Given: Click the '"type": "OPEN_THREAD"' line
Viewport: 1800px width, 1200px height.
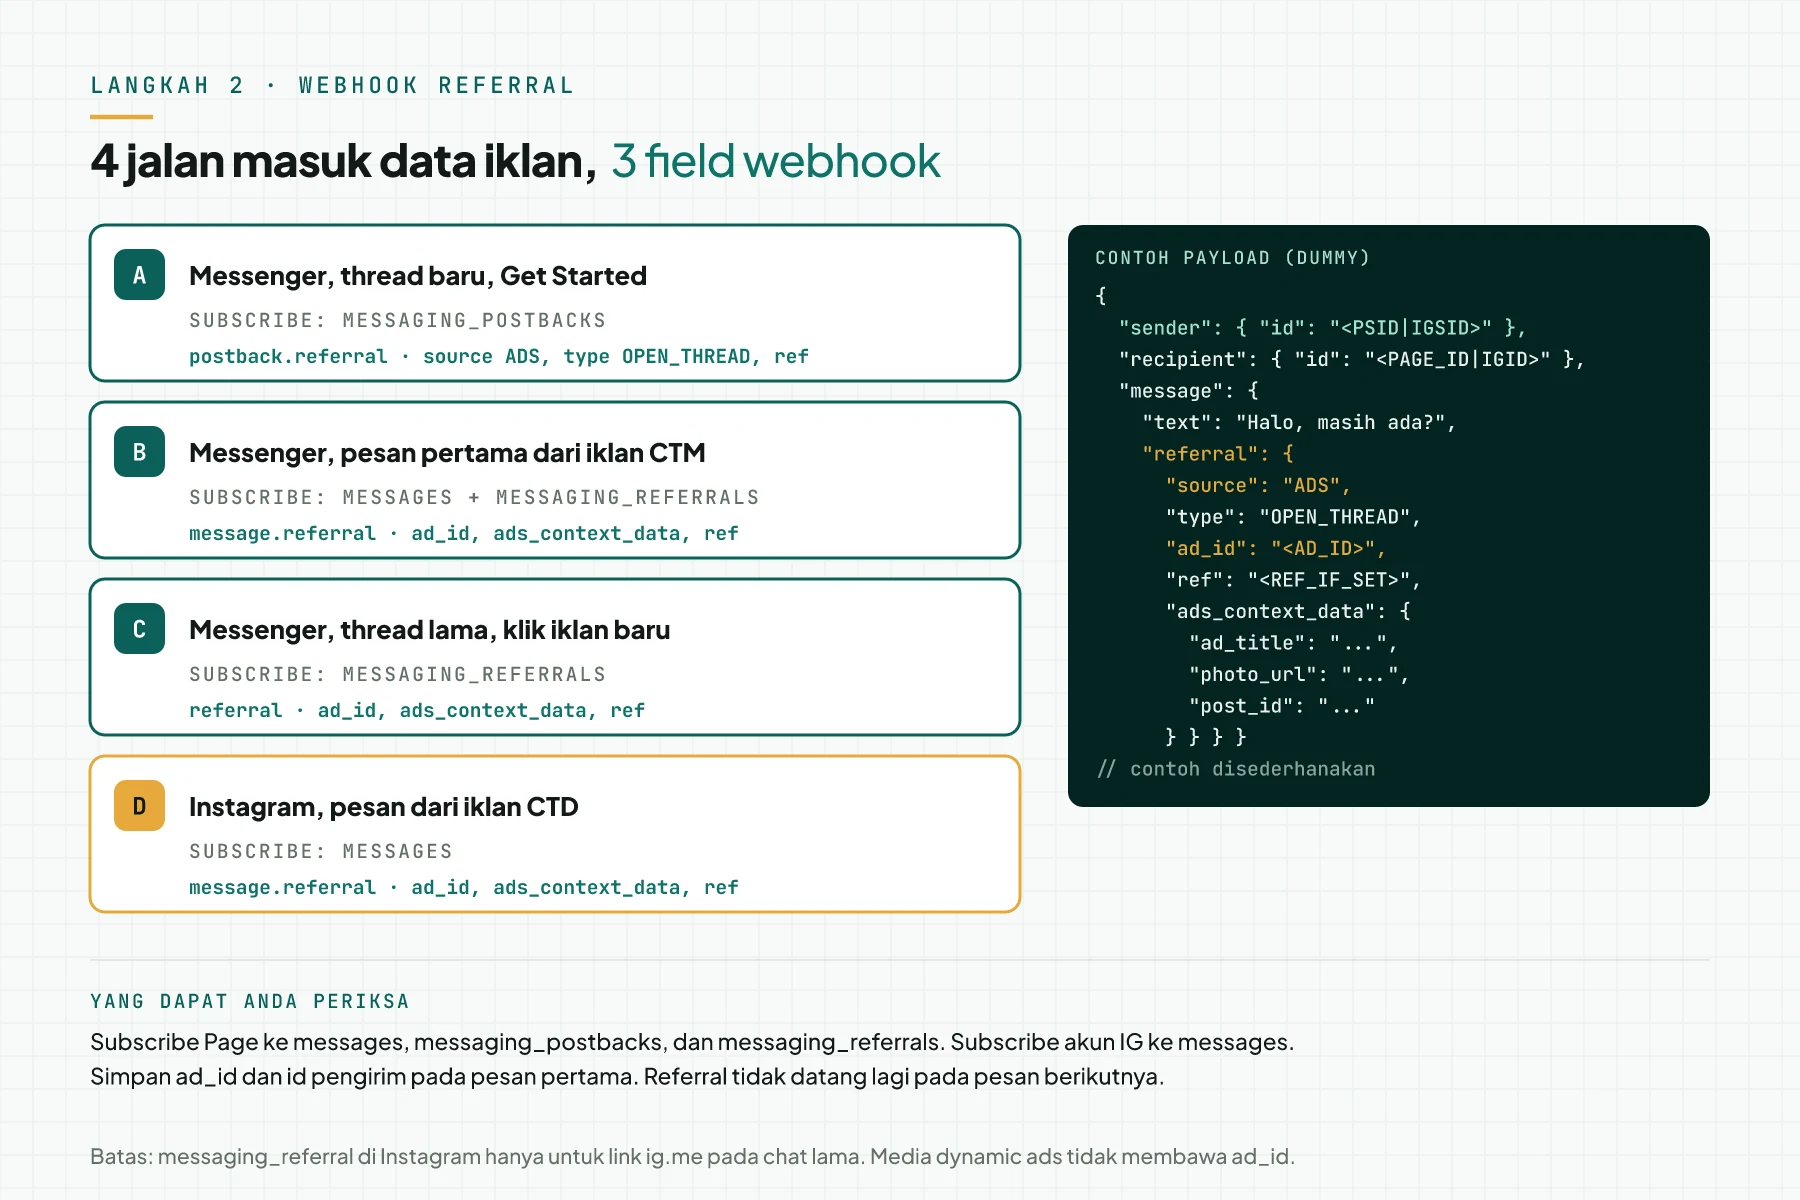Looking at the screenshot, I should point(1293,517).
